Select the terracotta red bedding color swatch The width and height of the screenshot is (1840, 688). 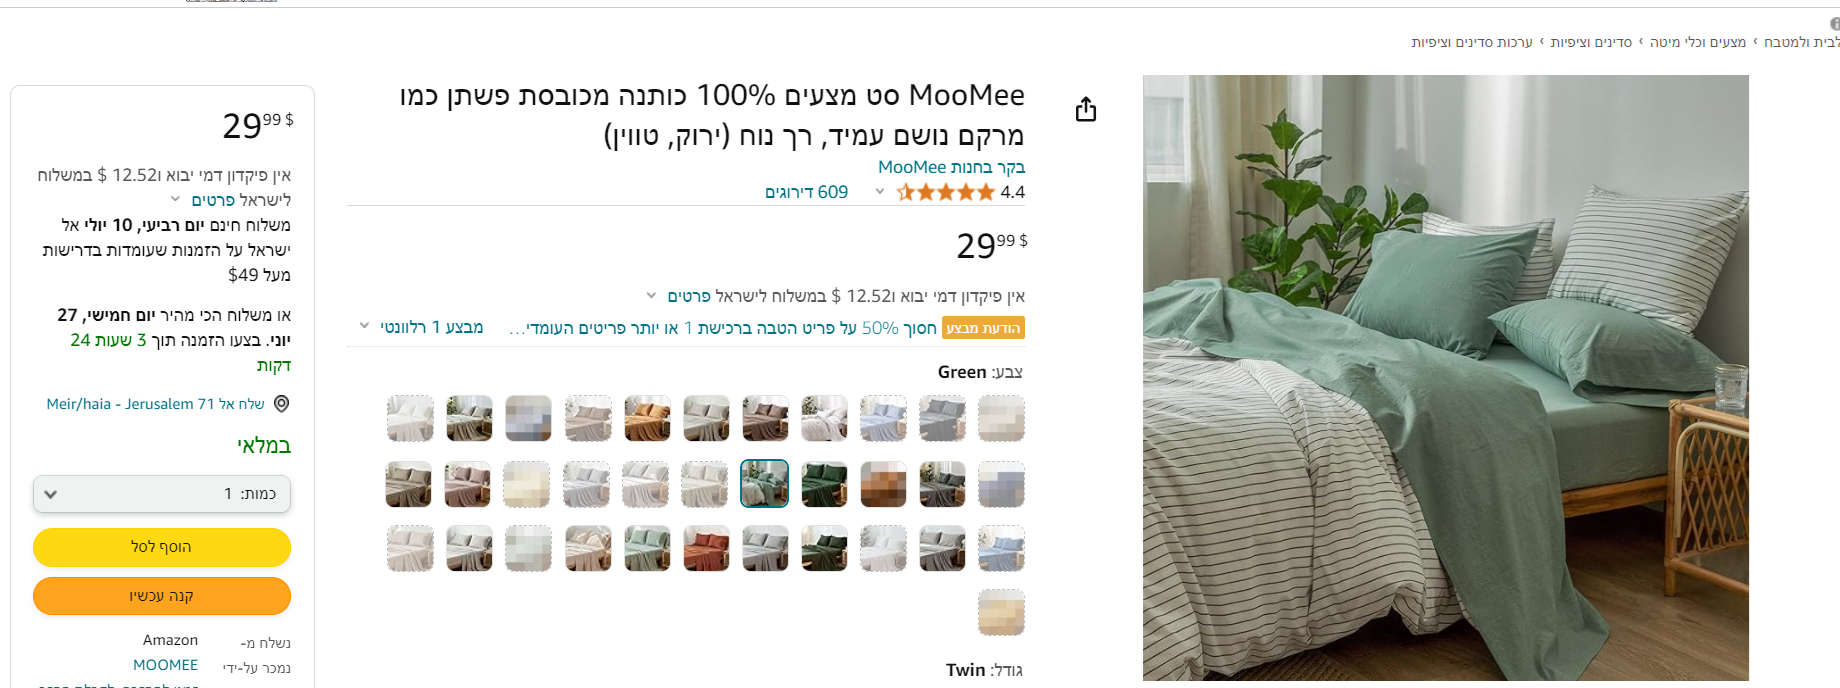706,549
